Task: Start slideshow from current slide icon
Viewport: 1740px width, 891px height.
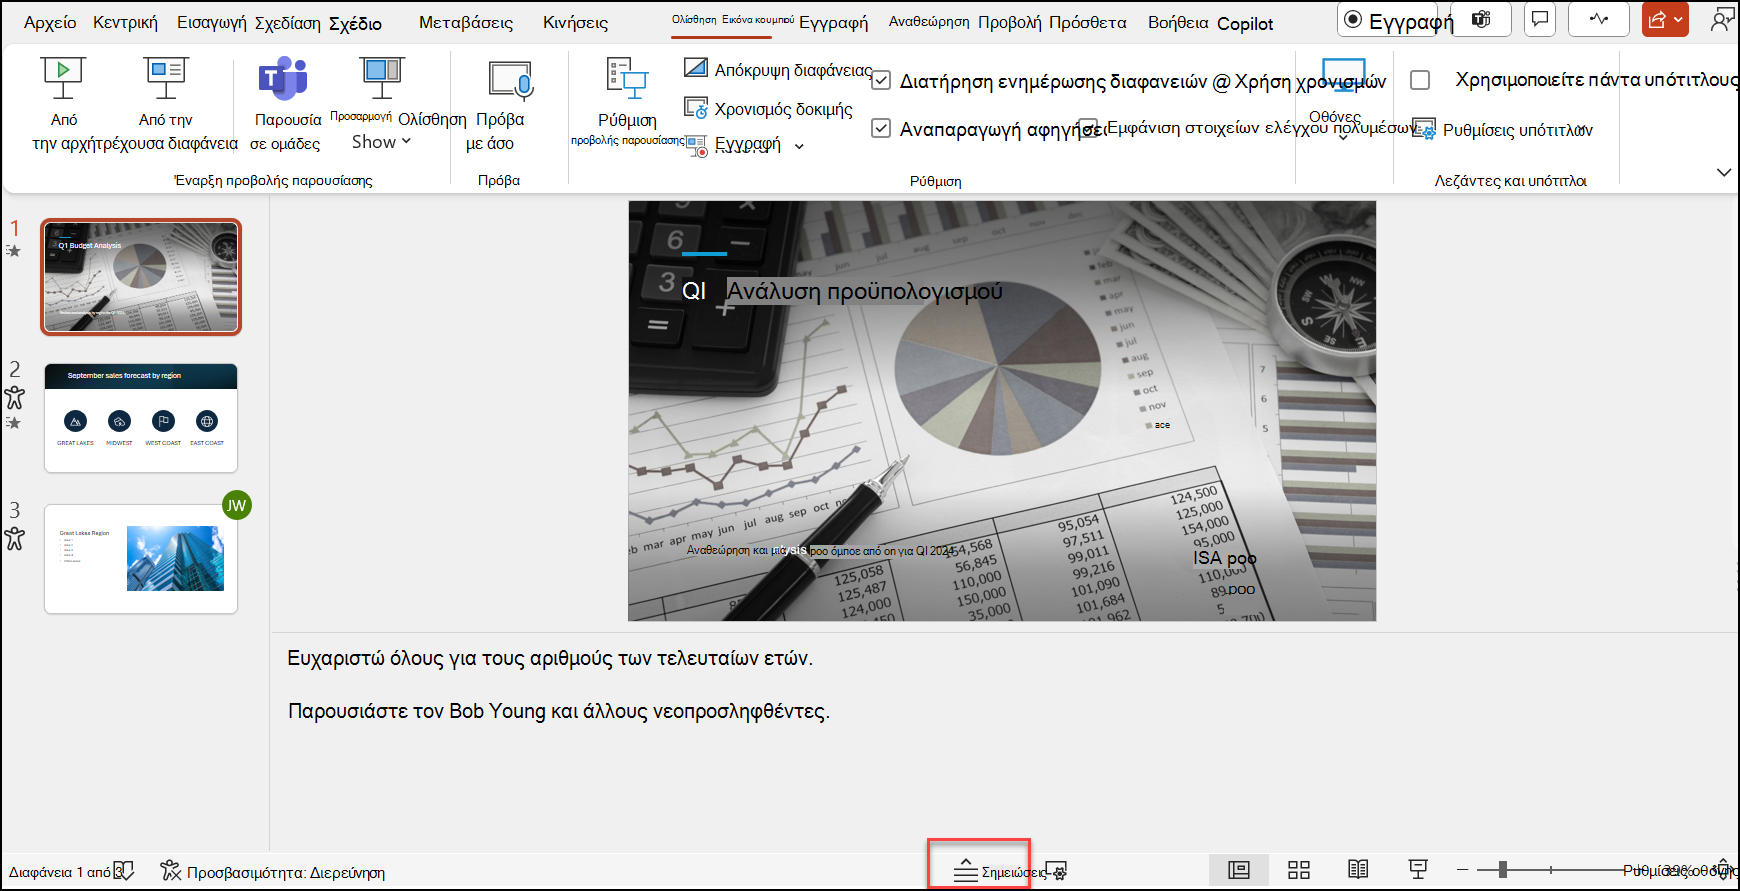Action: tap(166, 78)
